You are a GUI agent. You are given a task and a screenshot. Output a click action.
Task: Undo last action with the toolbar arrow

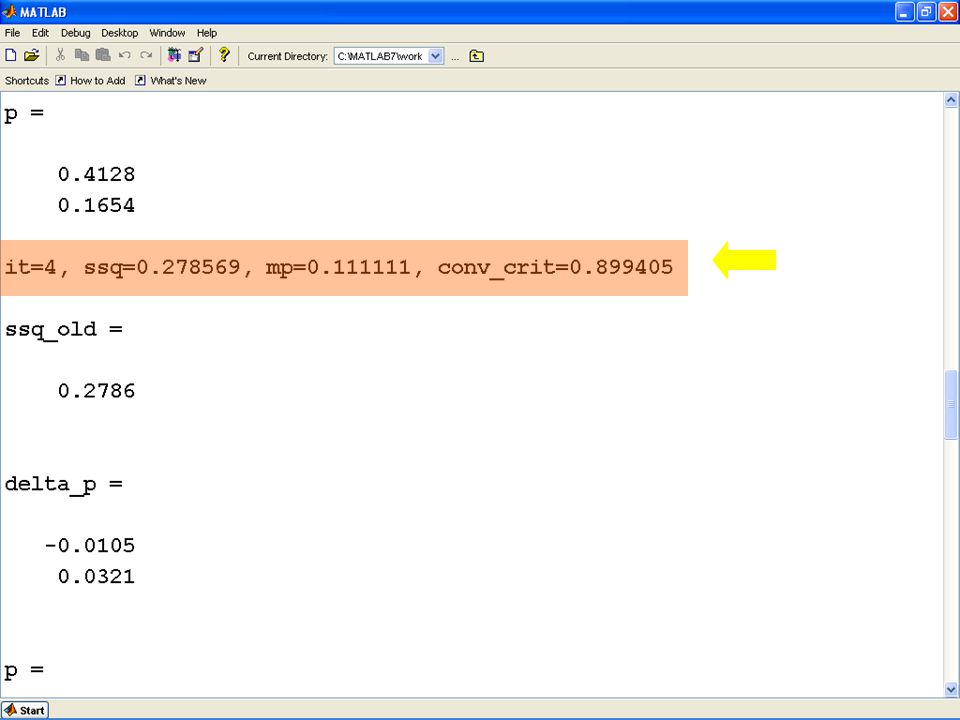[125, 56]
